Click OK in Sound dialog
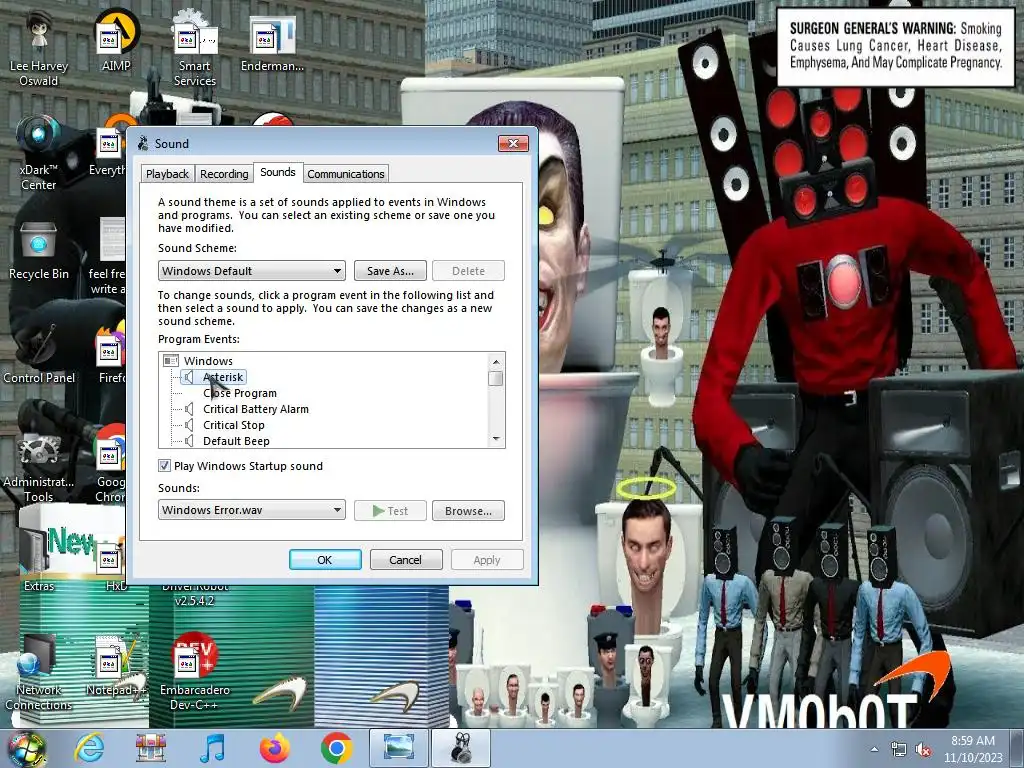 pos(325,560)
